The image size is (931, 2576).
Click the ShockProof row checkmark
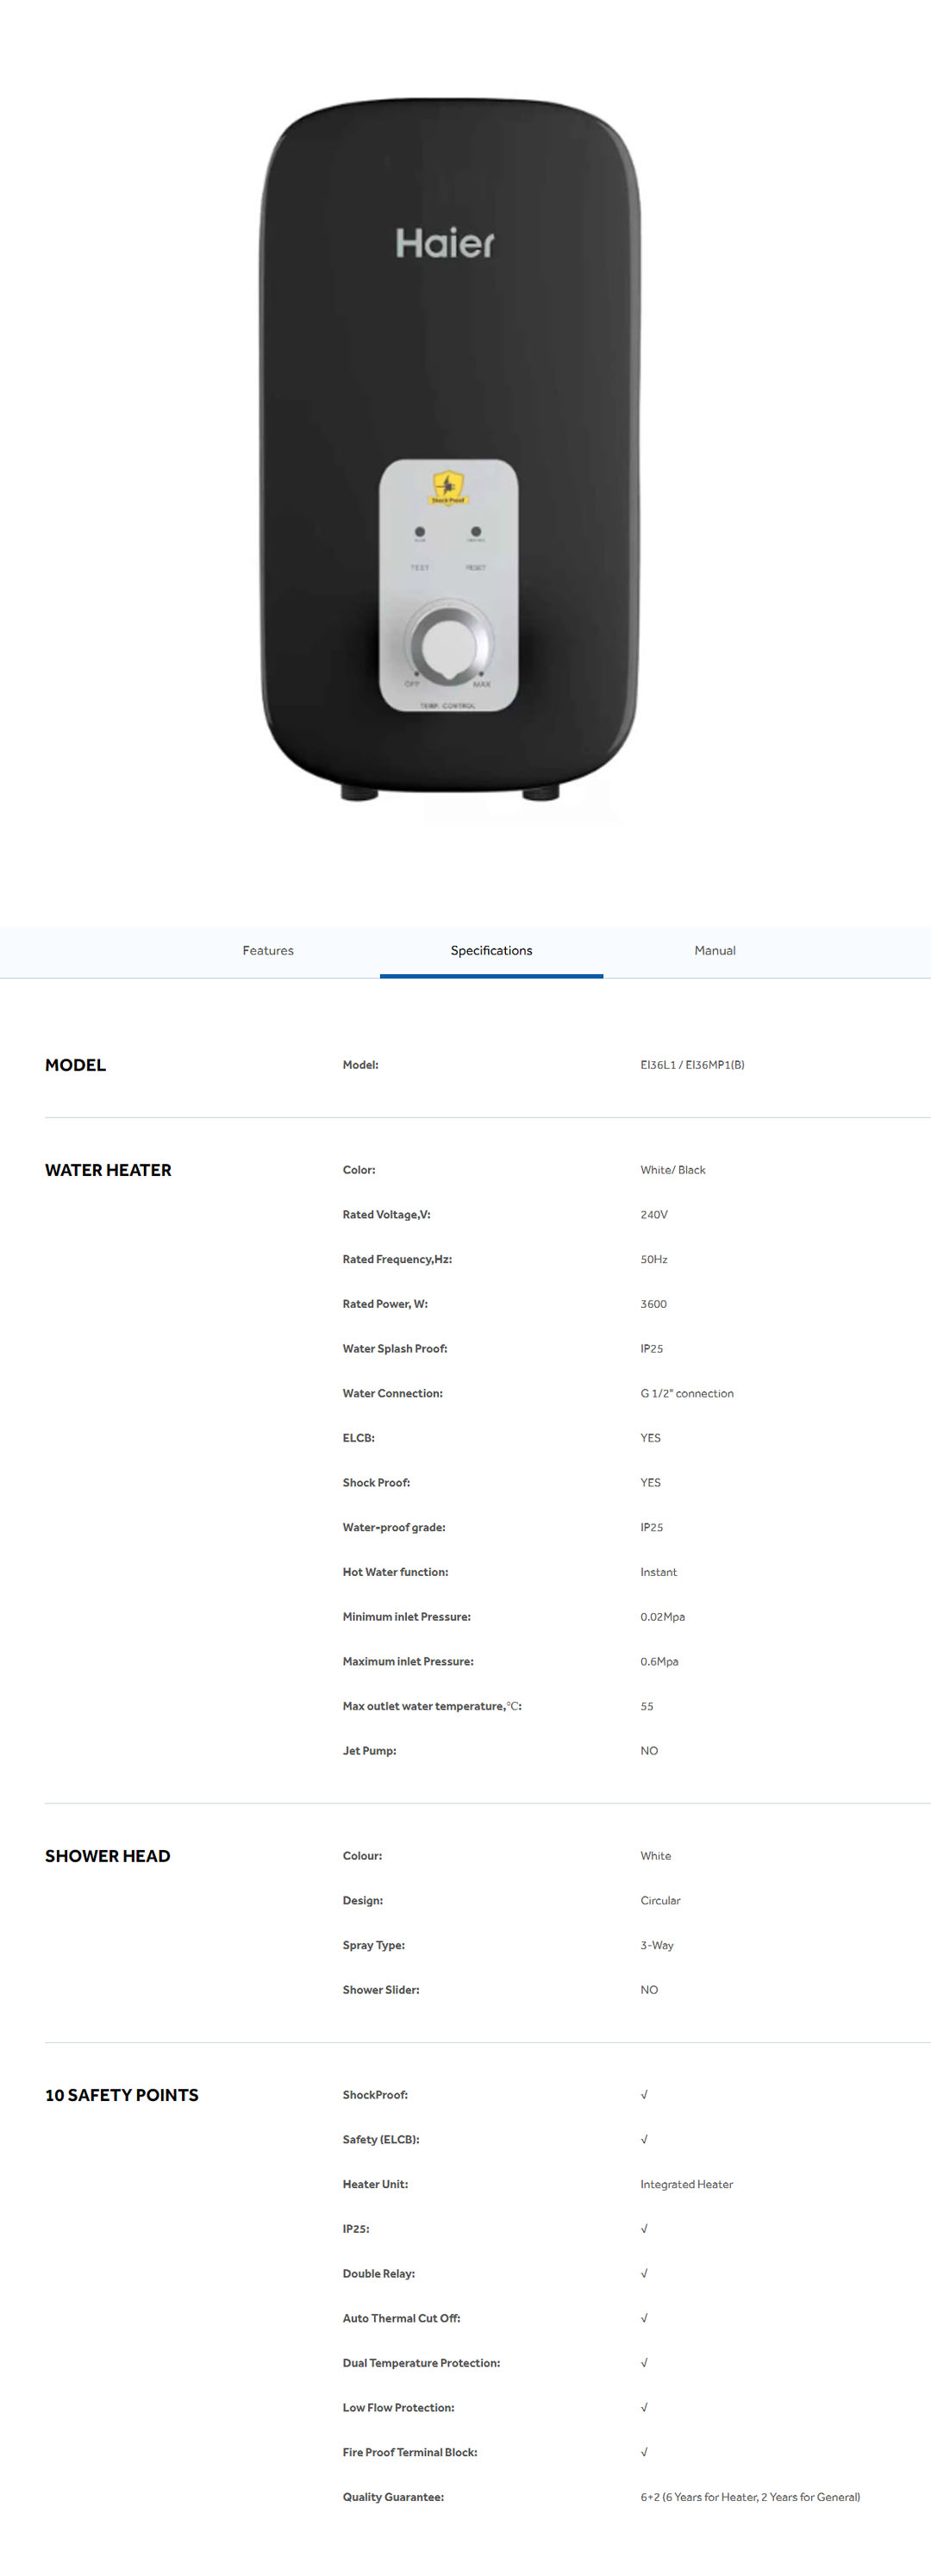pos(644,2094)
